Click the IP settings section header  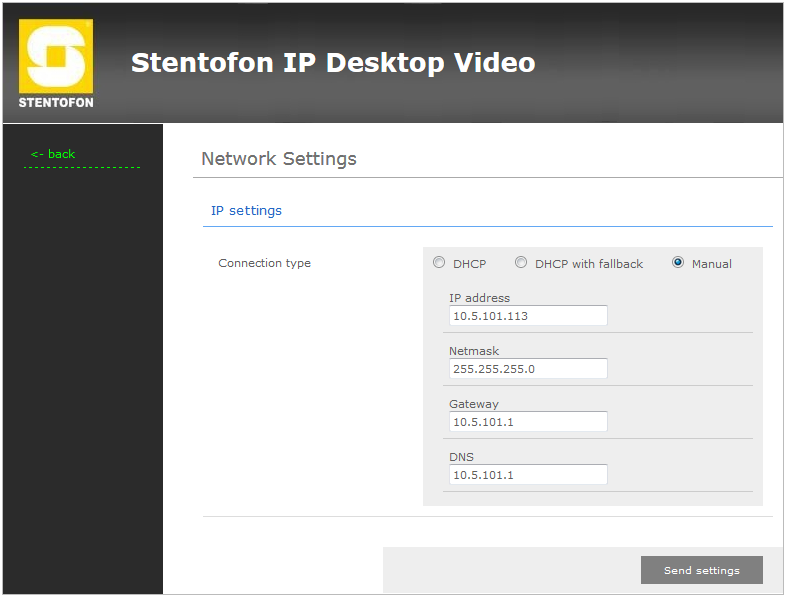(246, 211)
